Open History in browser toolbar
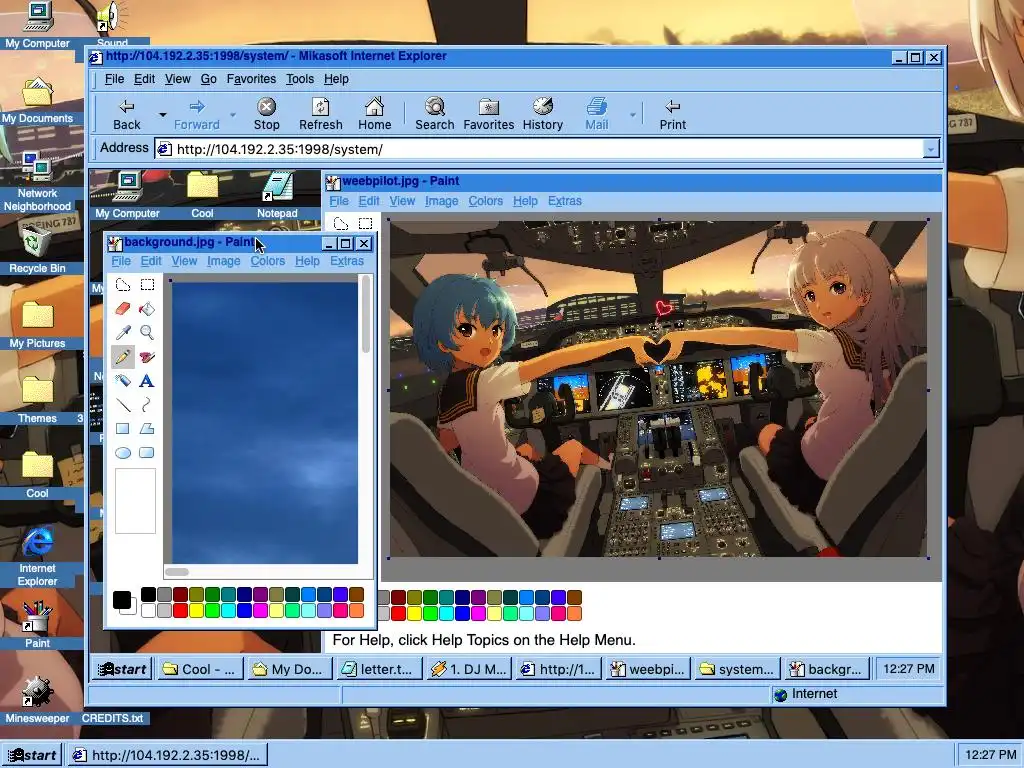Viewport: 1024px width, 768px height. pyautogui.click(x=543, y=114)
